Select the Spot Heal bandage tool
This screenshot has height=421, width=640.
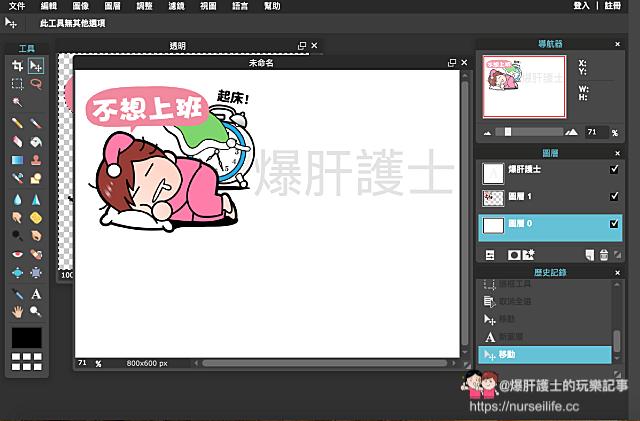(x=36, y=254)
